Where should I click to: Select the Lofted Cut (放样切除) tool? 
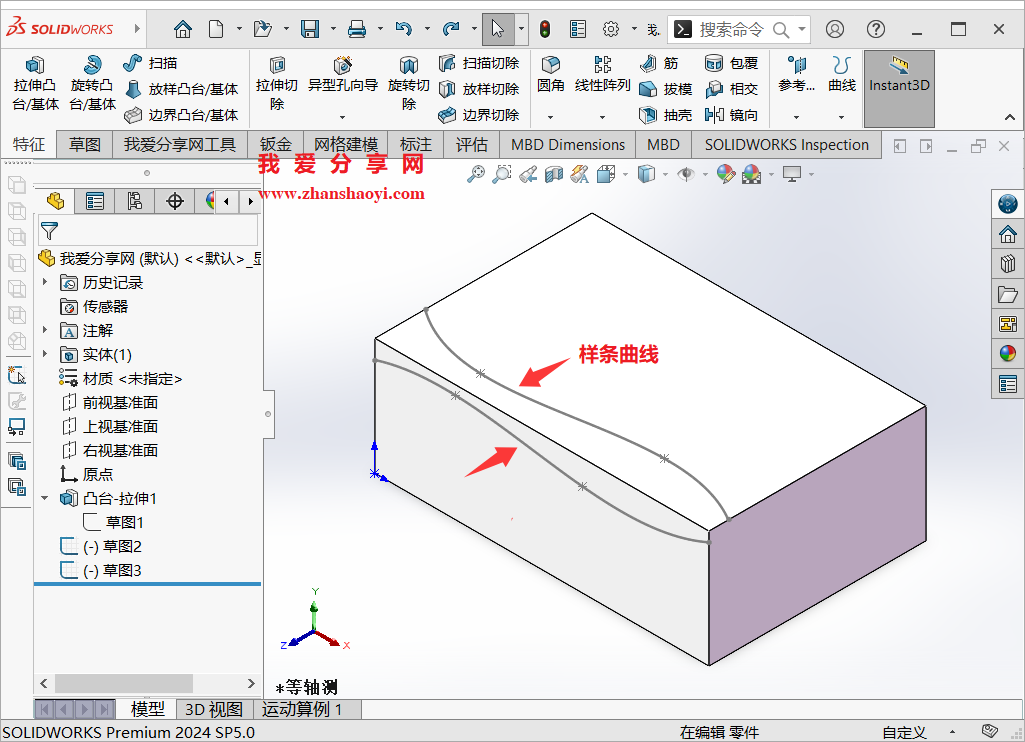coord(479,89)
